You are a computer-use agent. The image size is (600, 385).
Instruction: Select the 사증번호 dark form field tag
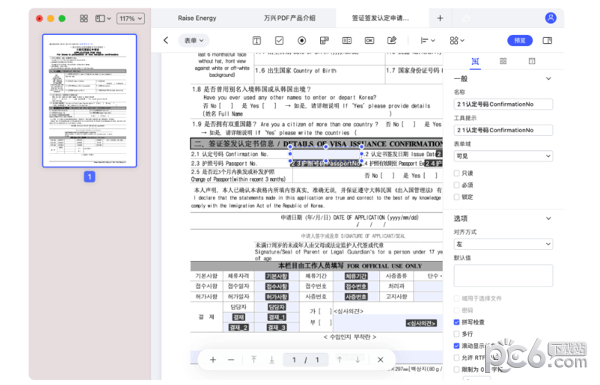[x=356, y=297]
